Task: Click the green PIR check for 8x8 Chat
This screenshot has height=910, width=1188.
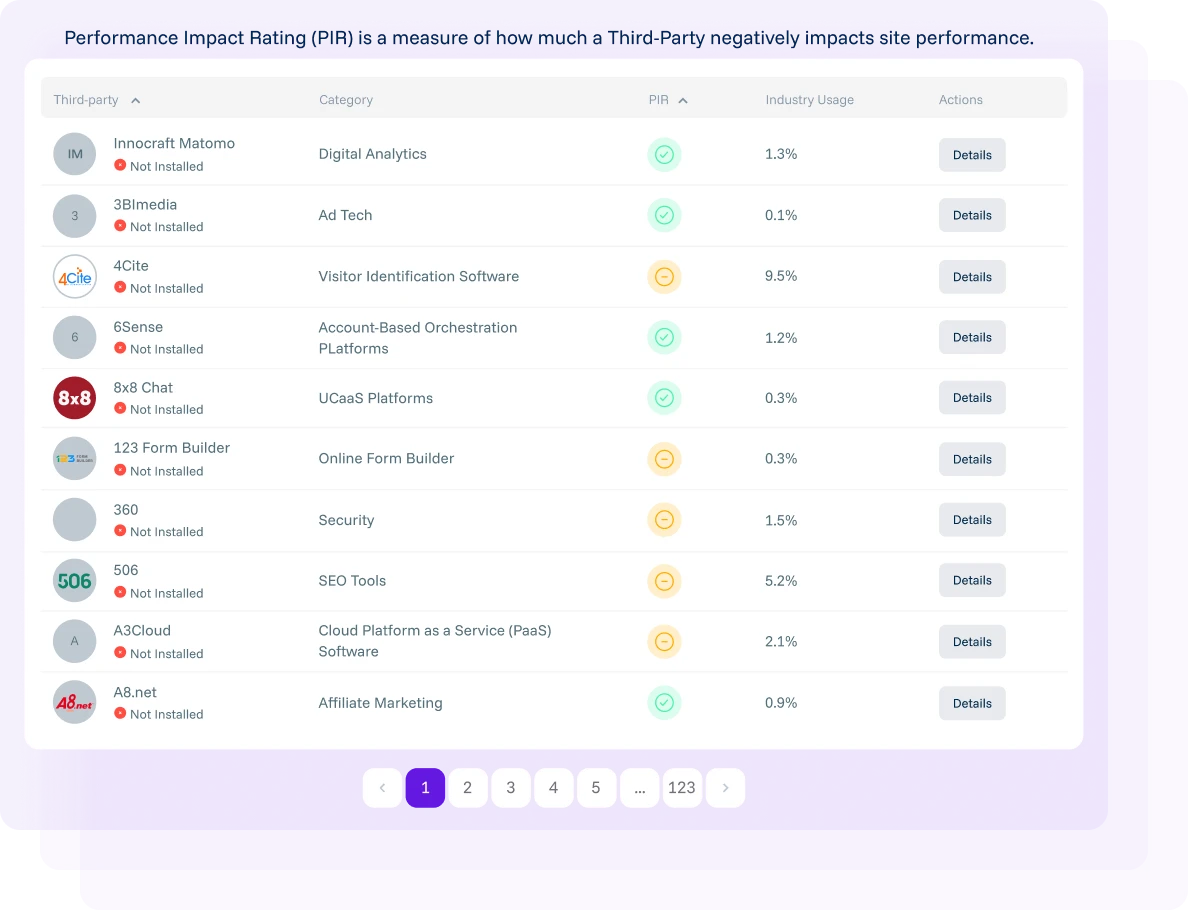Action: (x=664, y=398)
